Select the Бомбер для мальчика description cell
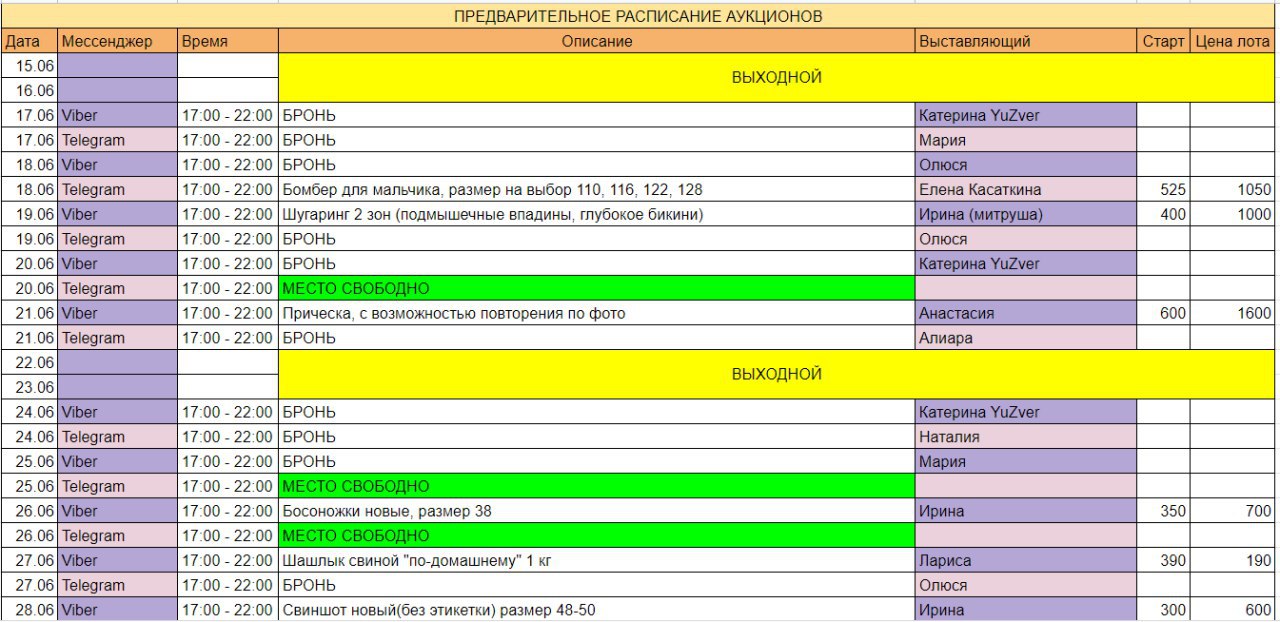The width and height of the screenshot is (1280, 622). point(596,189)
